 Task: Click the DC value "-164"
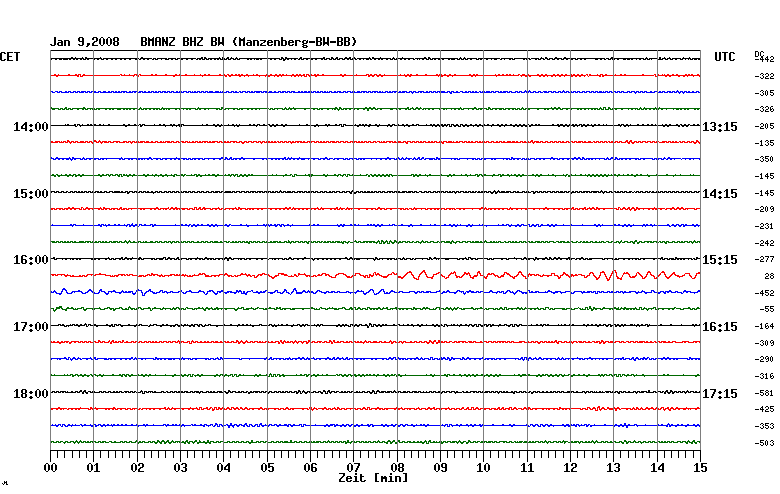765,326
